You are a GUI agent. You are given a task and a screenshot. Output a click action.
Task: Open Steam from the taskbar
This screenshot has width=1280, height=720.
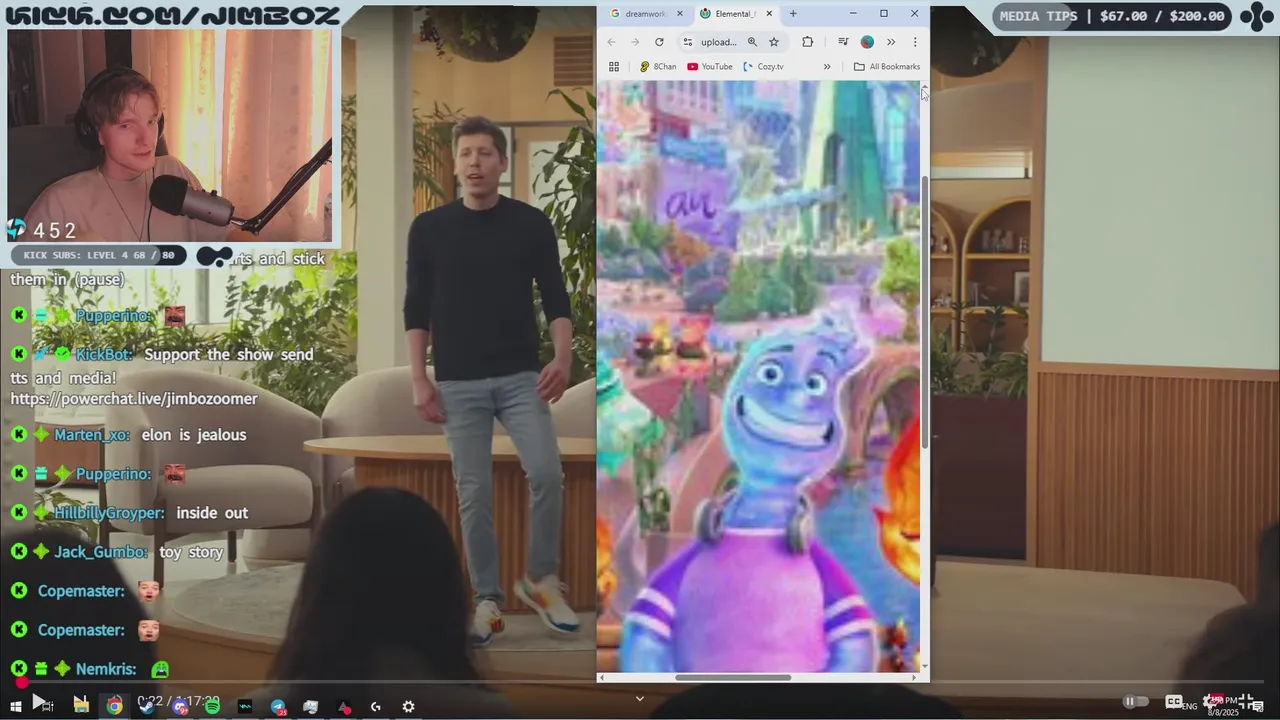pyautogui.click(x=147, y=706)
